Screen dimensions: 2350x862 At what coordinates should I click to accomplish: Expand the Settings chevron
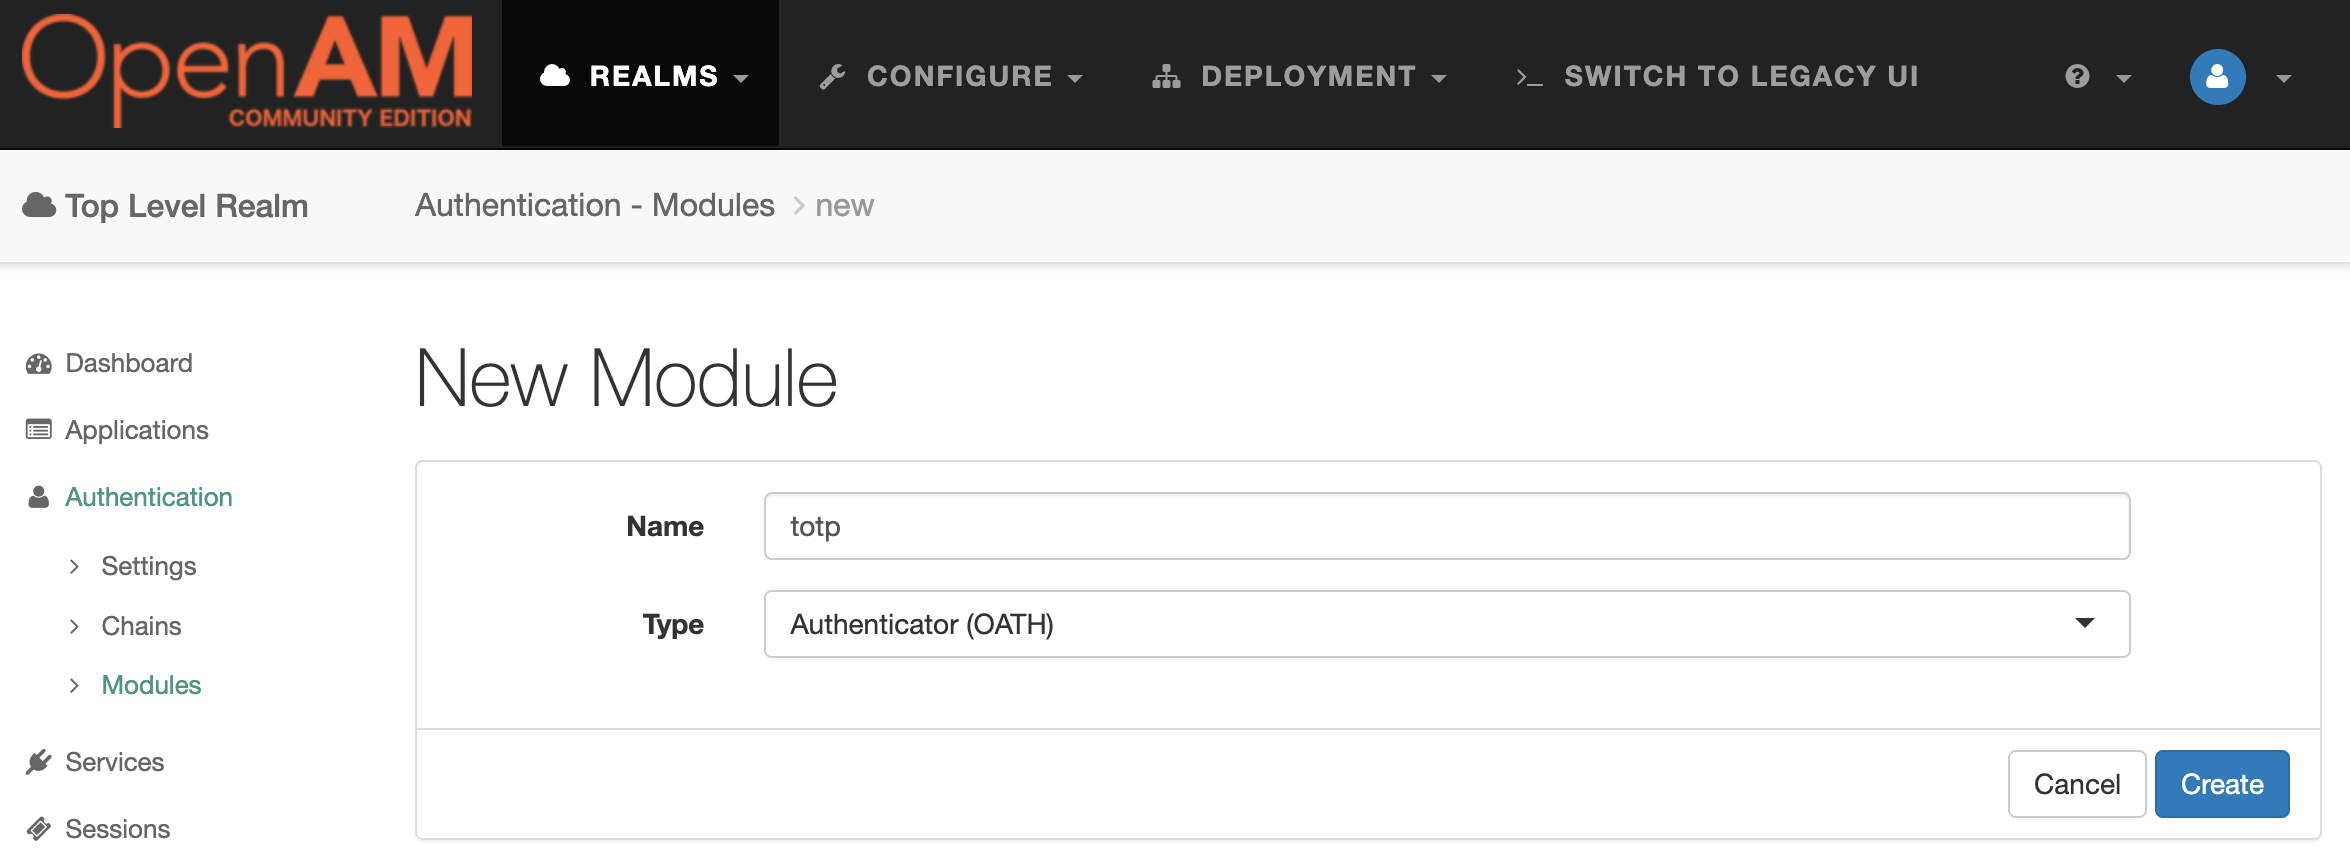coord(74,566)
